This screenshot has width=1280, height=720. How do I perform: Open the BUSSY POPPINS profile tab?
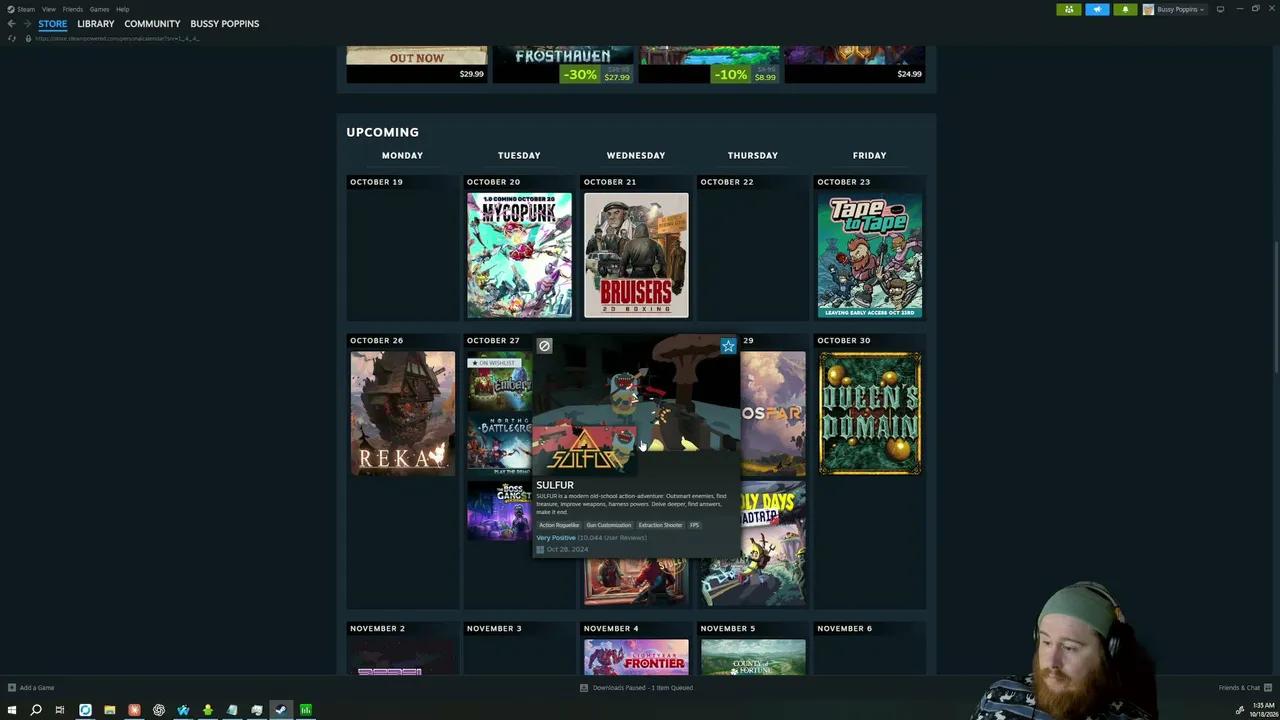pos(225,23)
